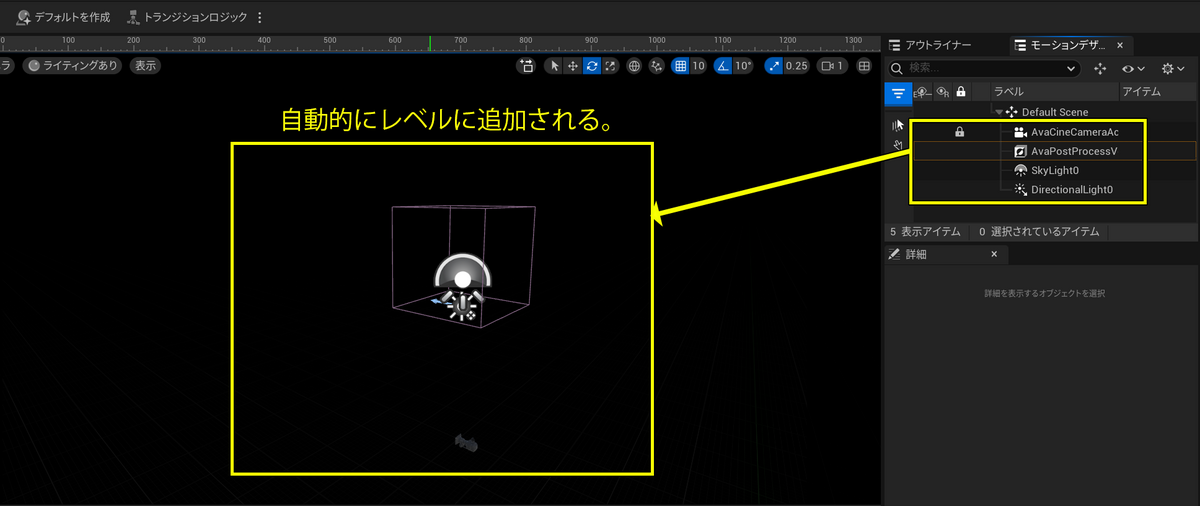Toggle world/local coordinate space globe

tap(634, 66)
